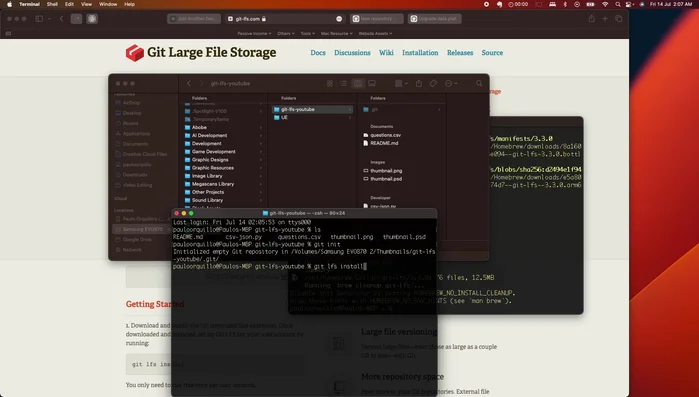Click Finder tags button

[x=433, y=83]
